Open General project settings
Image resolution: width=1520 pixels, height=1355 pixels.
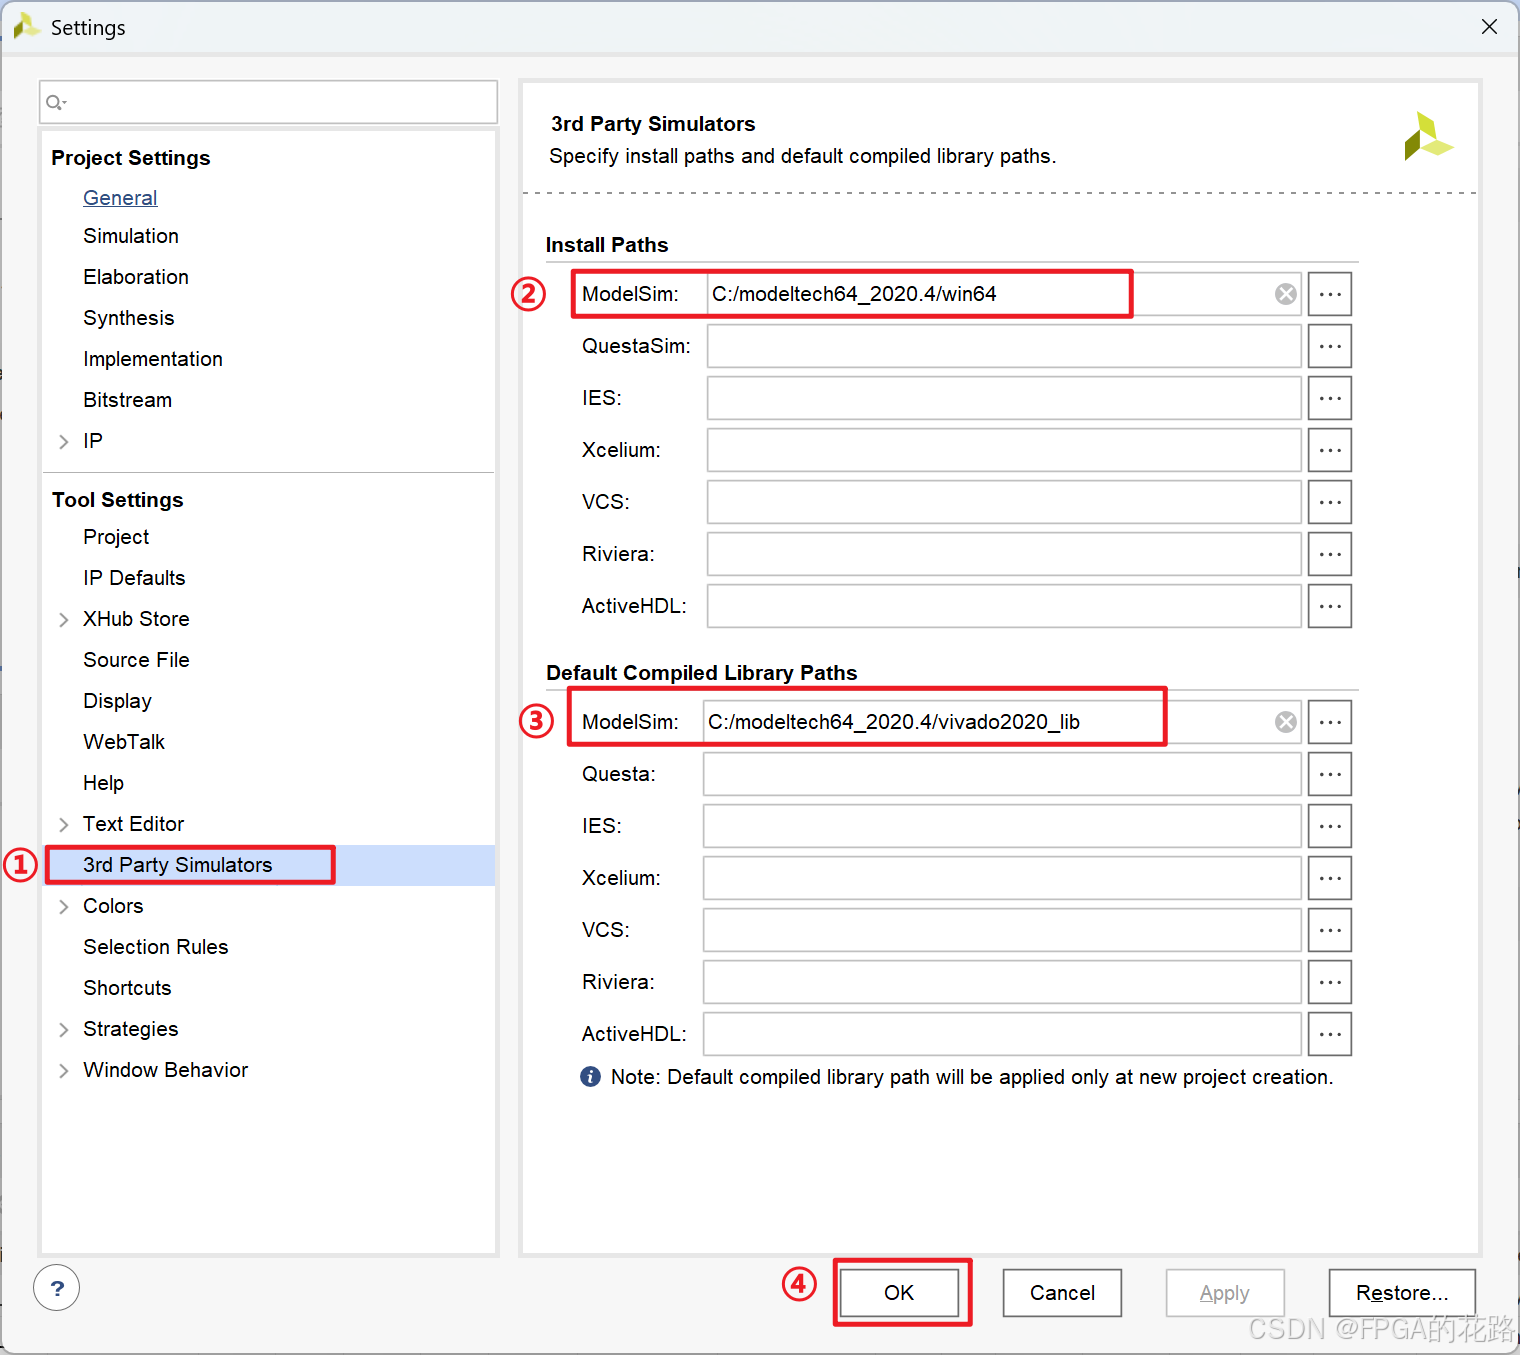(x=120, y=198)
